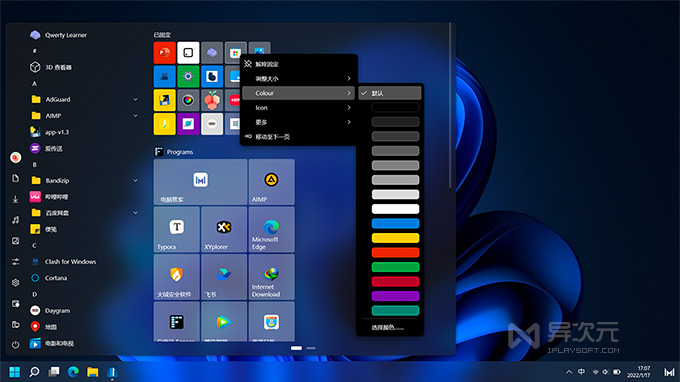Open the pictures sidebar shortcut
This screenshot has height=382, width=680.
coord(16,241)
